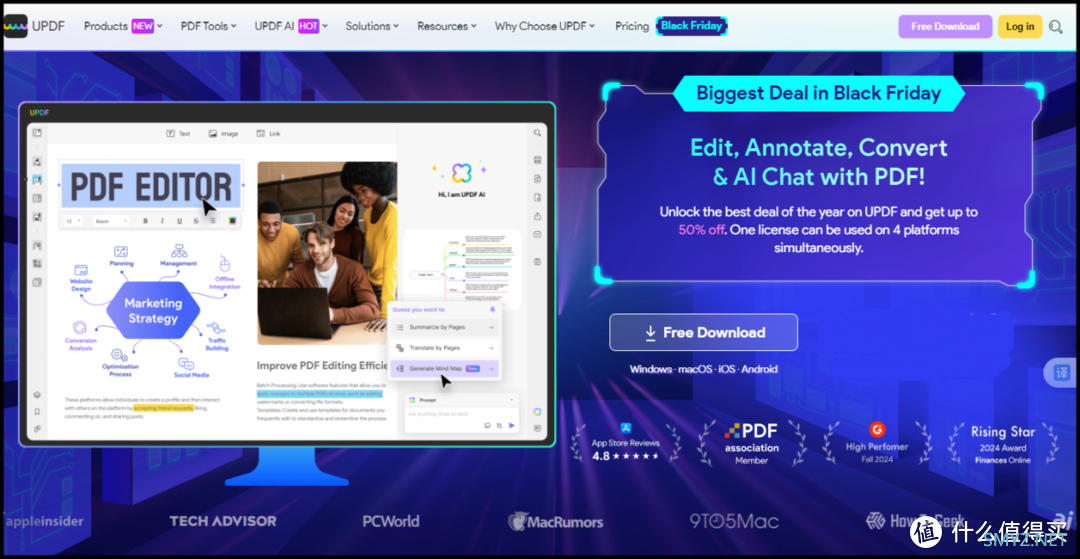Click the High Performer Fall 2024 badge

click(x=877, y=443)
